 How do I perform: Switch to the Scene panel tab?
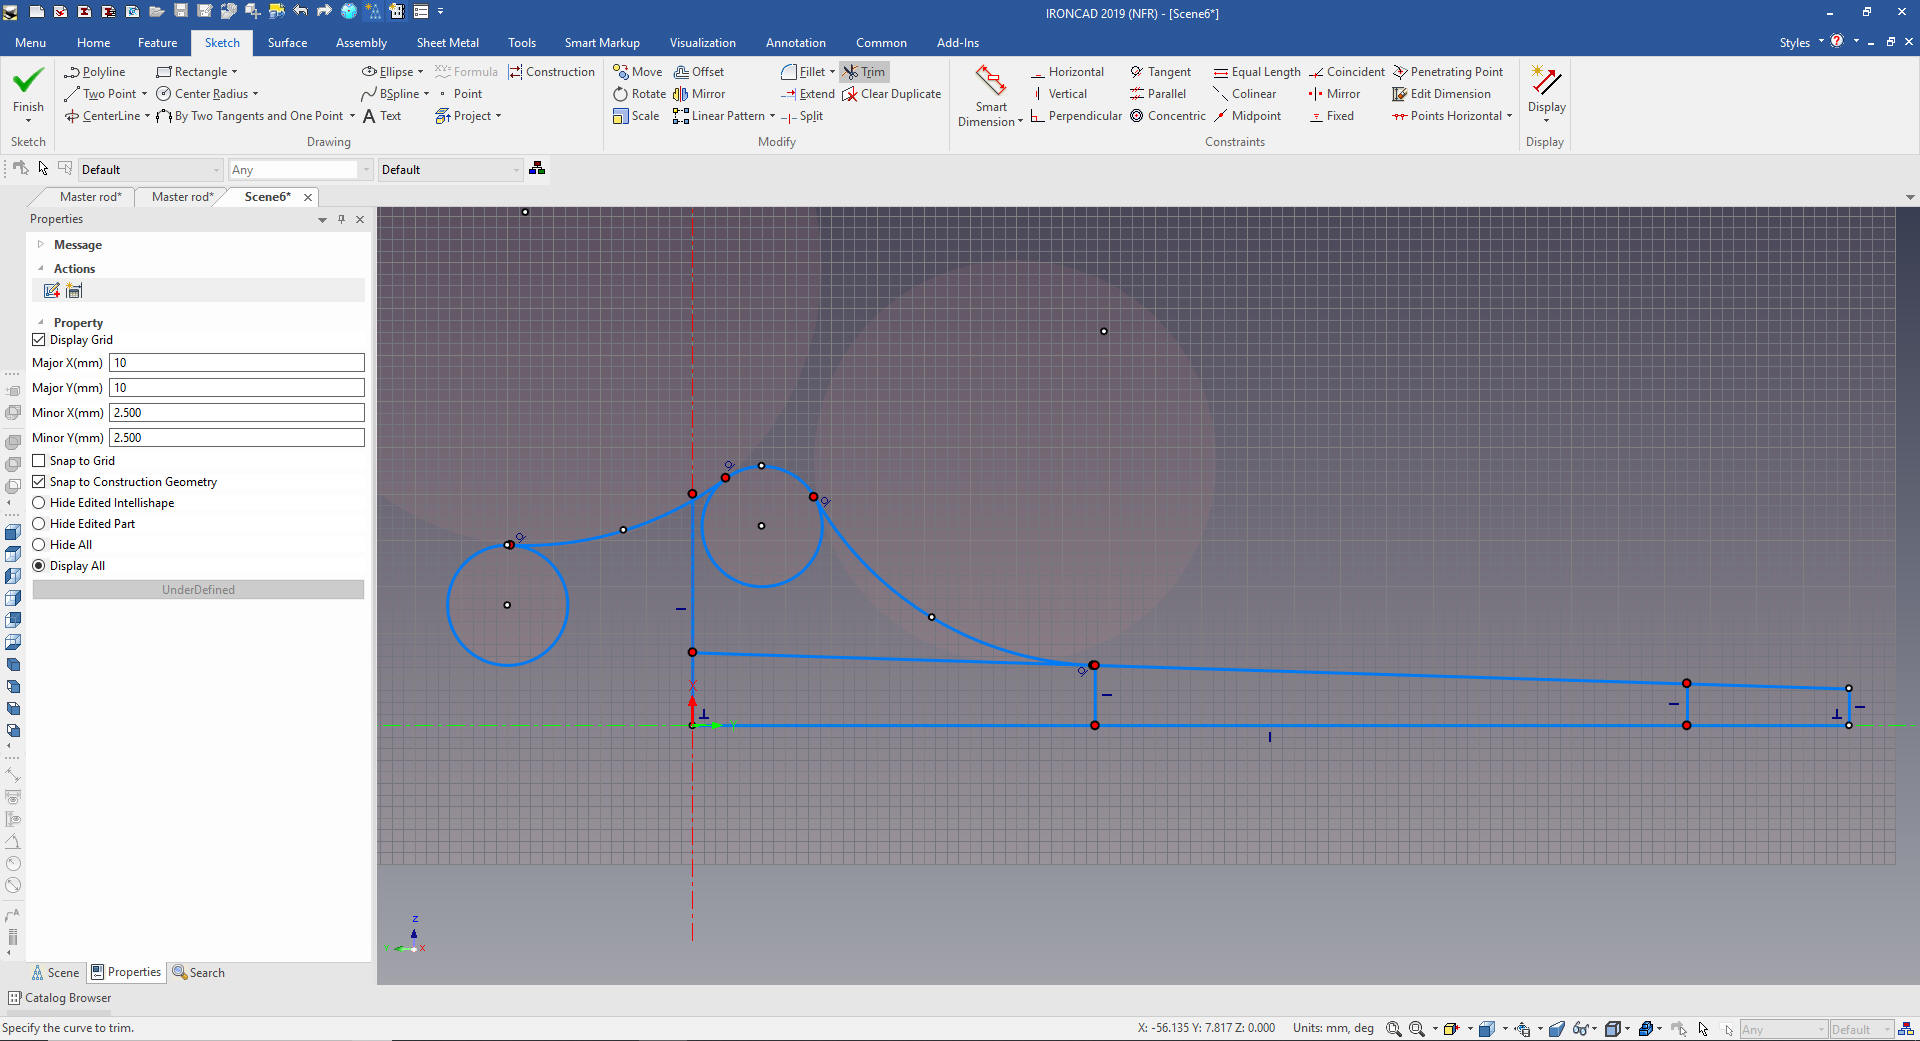tap(55, 973)
